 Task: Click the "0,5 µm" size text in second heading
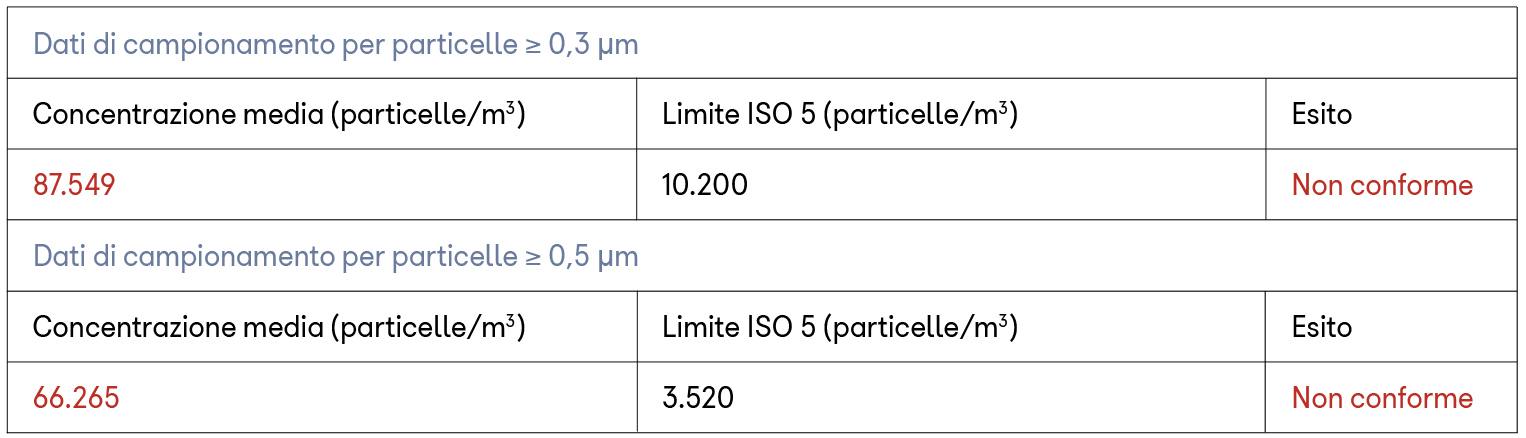pos(593,257)
